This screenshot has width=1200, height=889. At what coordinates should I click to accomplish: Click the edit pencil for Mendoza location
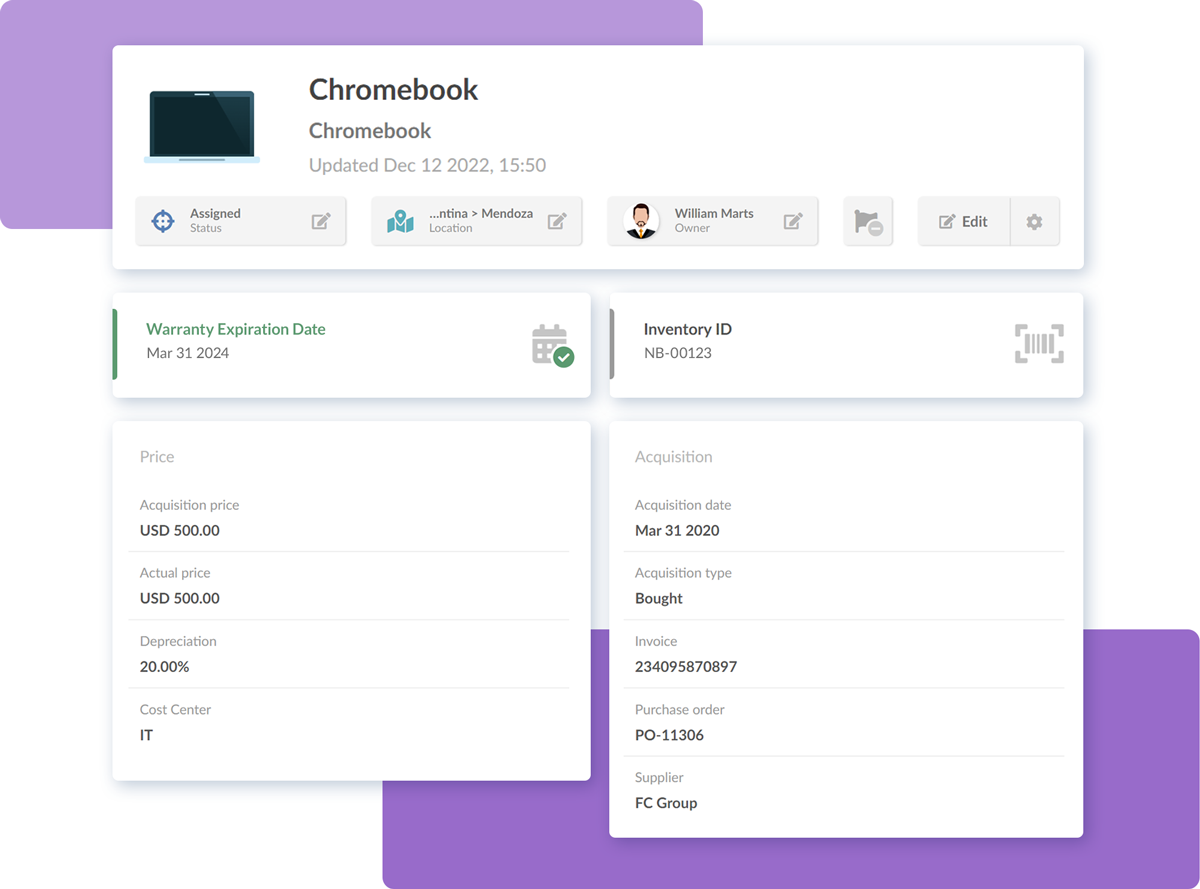point(558,221)
